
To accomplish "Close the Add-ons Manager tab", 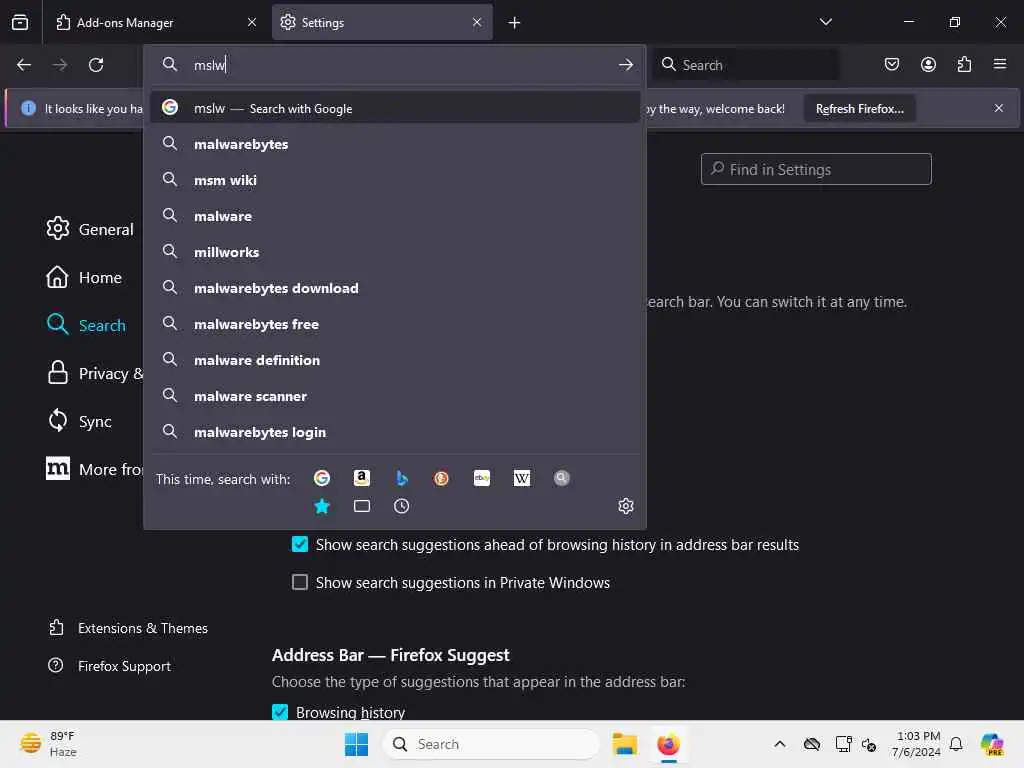I will [251, 22].
